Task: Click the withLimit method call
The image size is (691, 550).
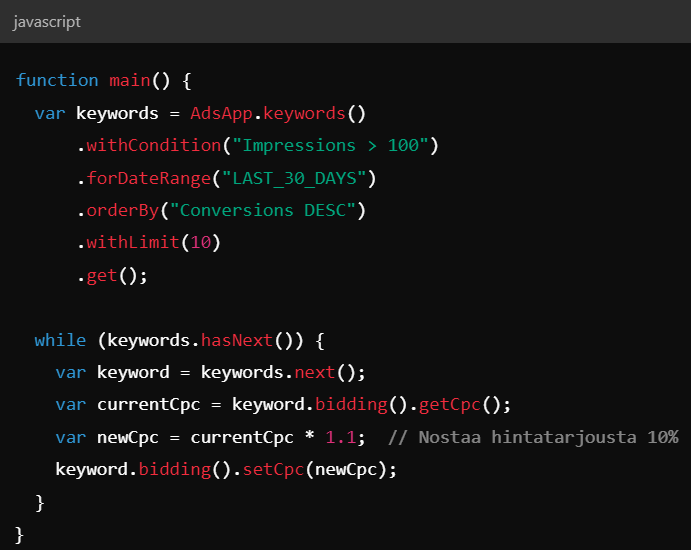Action: pyautogui.click(x=133, y=243)
